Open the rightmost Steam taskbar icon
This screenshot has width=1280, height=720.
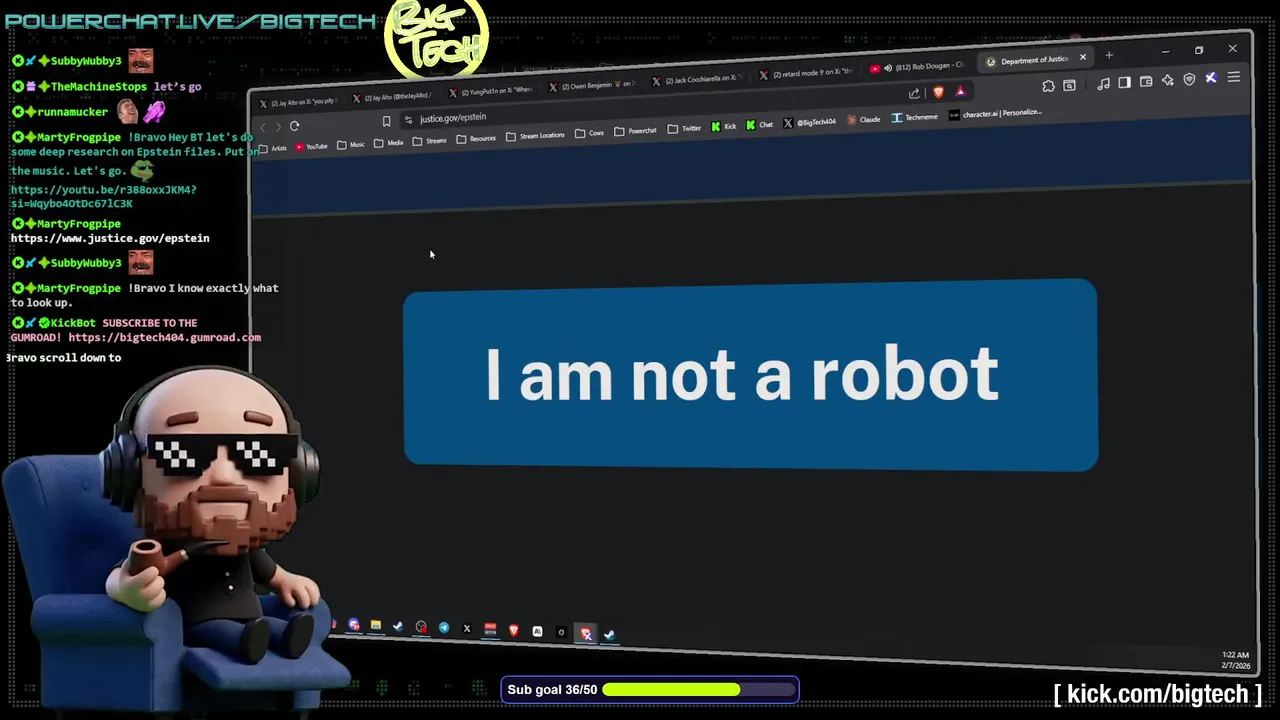tap(609, 634)
